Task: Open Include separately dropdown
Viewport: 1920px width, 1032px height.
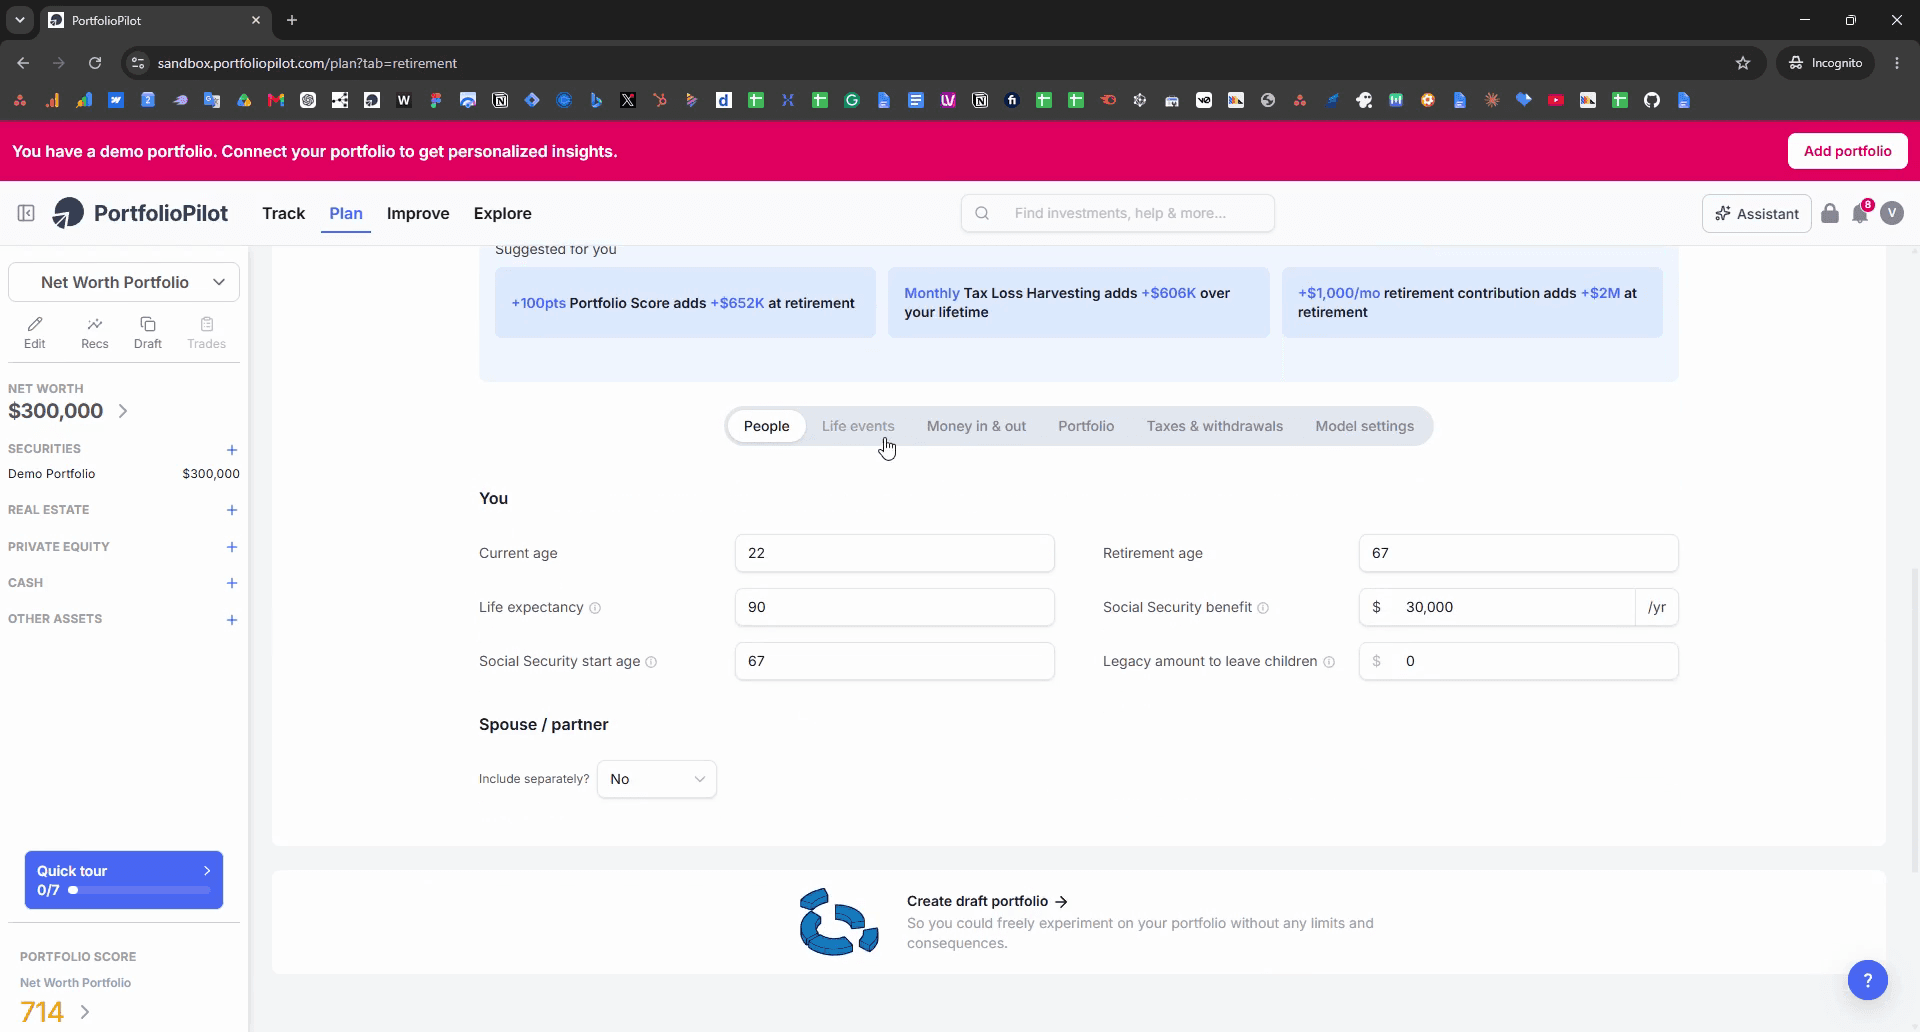Action: point(657,779)
